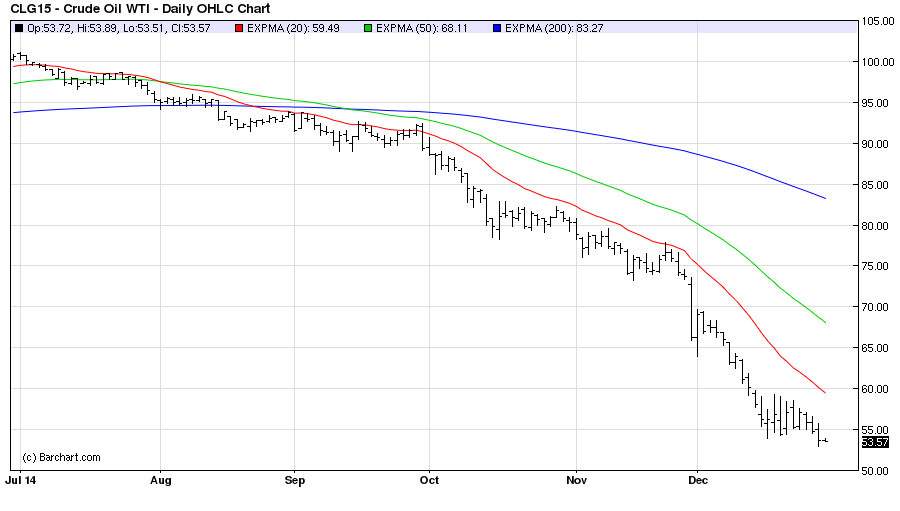The image size is (900, 511).
Task: Open the Barchart.com copyright link
Action: (61, 457)
